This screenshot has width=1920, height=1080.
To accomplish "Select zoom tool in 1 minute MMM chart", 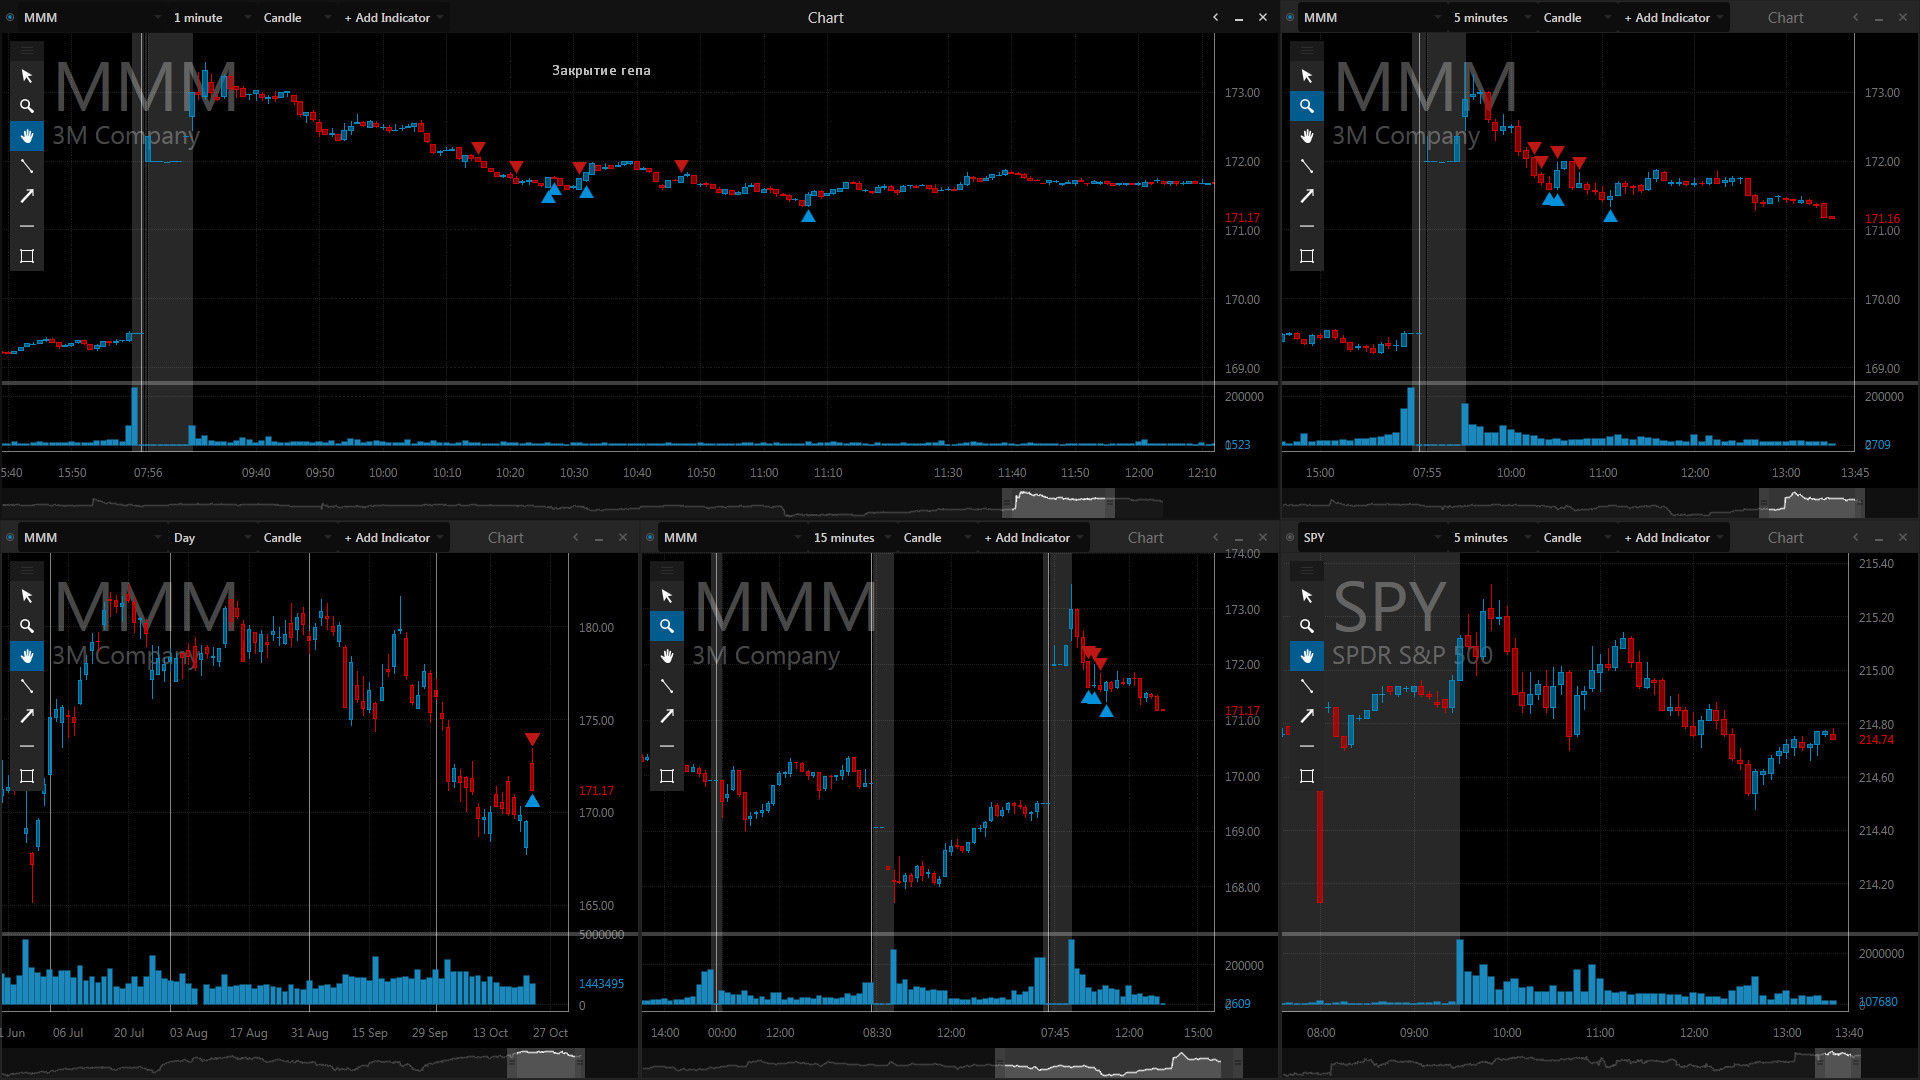I will [x=27, y=106].
